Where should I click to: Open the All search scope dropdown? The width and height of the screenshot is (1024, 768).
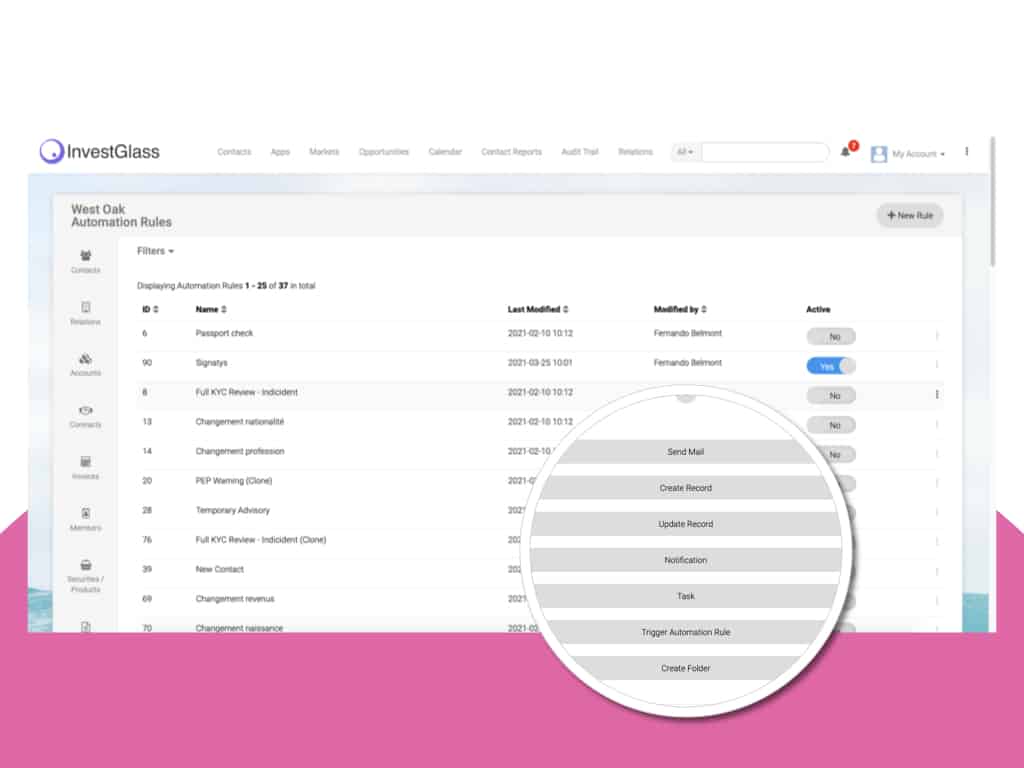684,152
